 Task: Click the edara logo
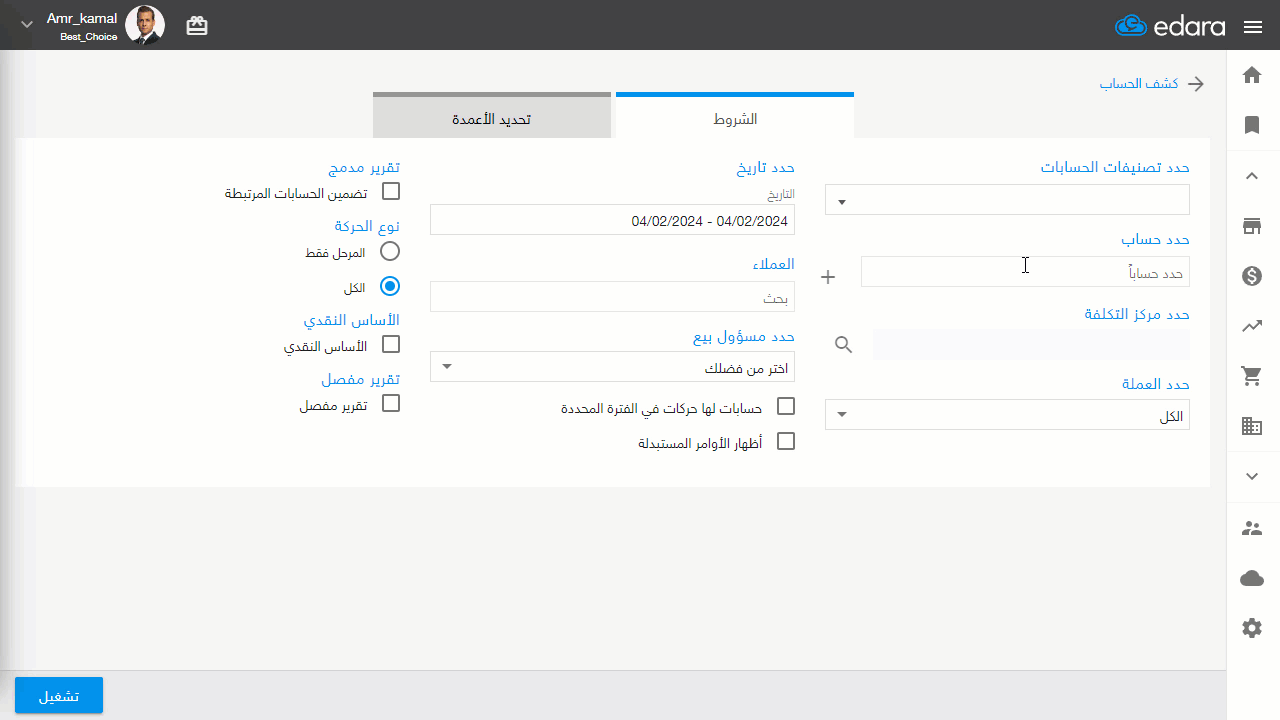1170,26
